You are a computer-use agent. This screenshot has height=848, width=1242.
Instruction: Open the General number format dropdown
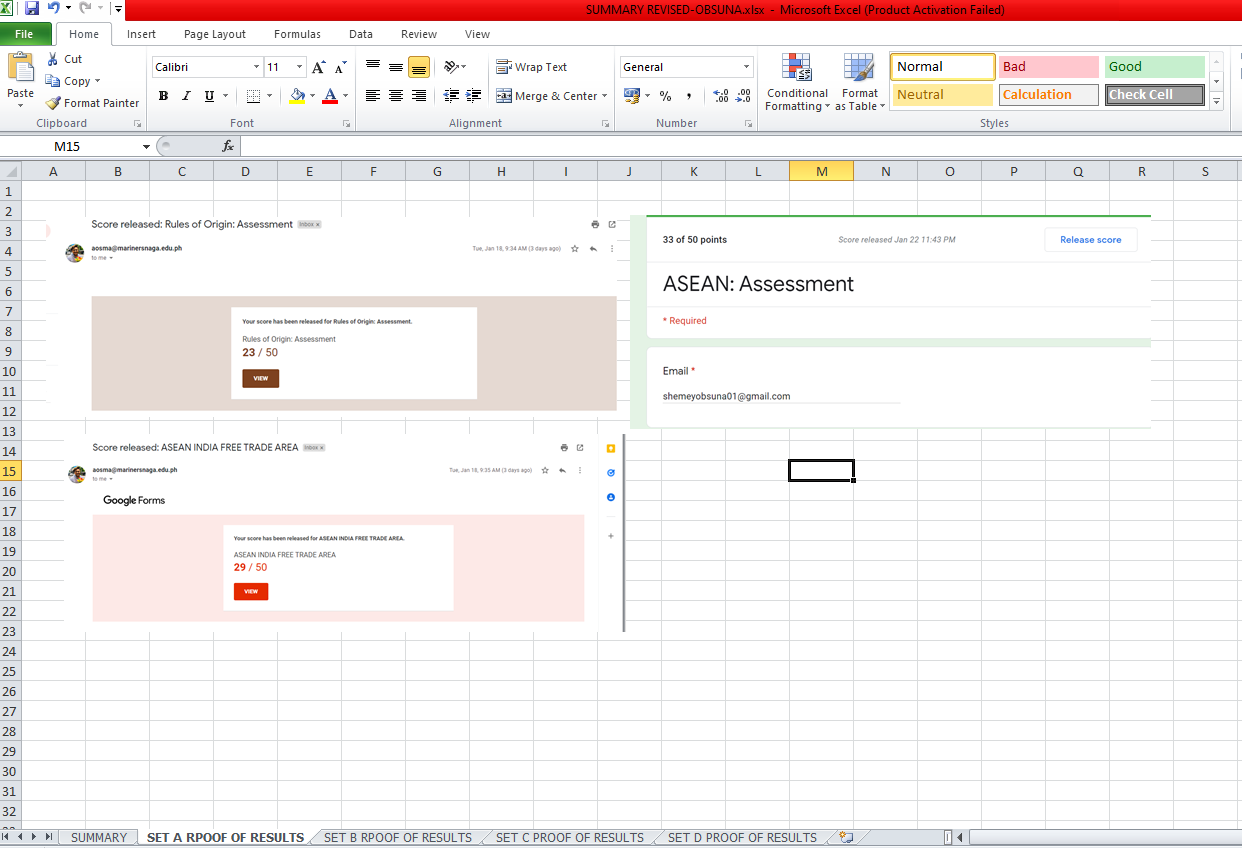tap(747, 67)
